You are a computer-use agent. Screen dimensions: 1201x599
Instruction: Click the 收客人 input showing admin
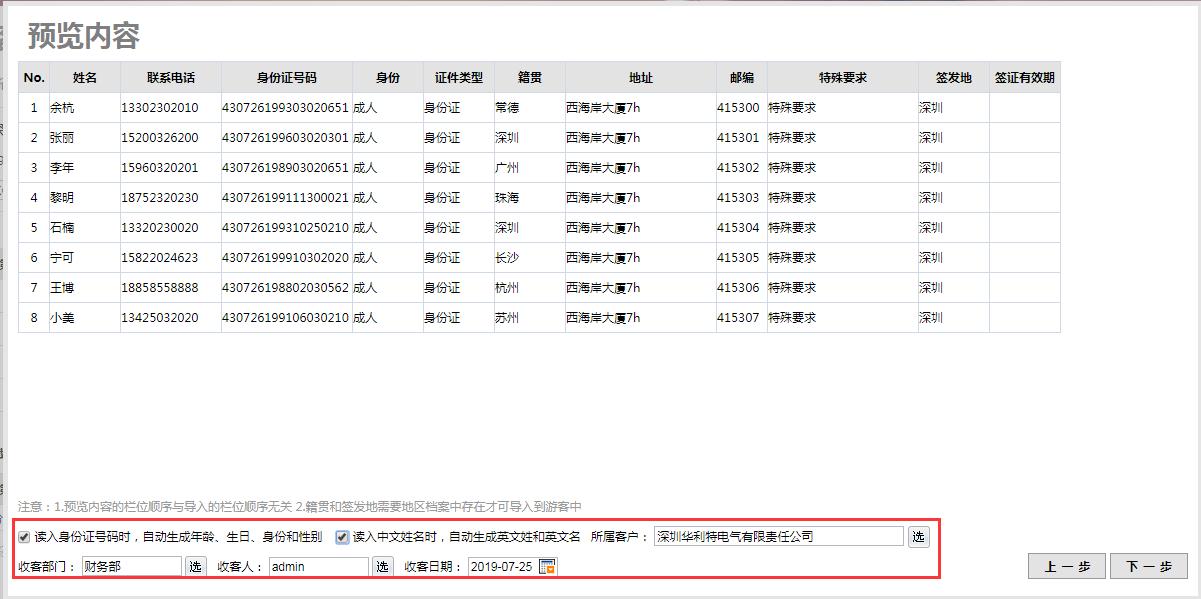tap(318, 567)
